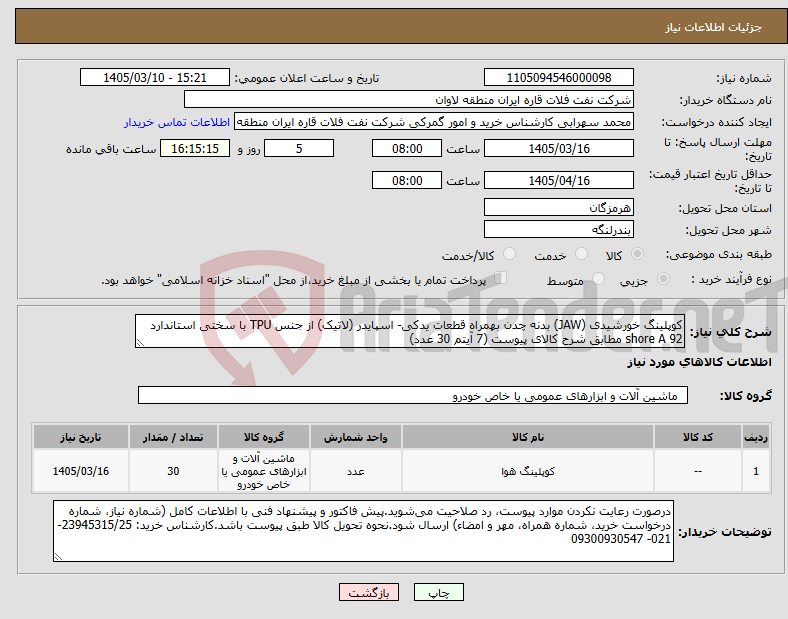Image resolution: width=788 pixels, height=619 pixels.
Task: Click the چاپ (print) button
Action: point(438,592)
